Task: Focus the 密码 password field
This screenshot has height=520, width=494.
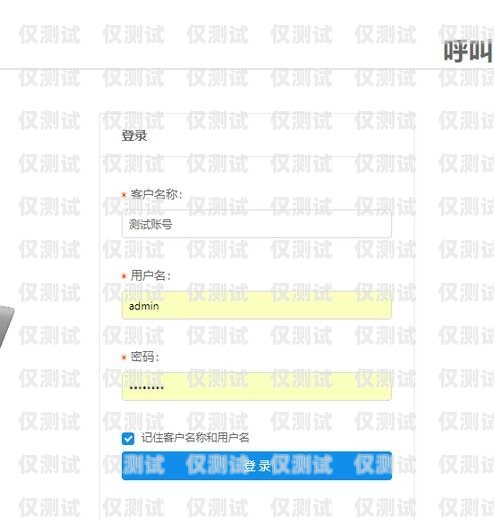Action: (x=257, y=387)
